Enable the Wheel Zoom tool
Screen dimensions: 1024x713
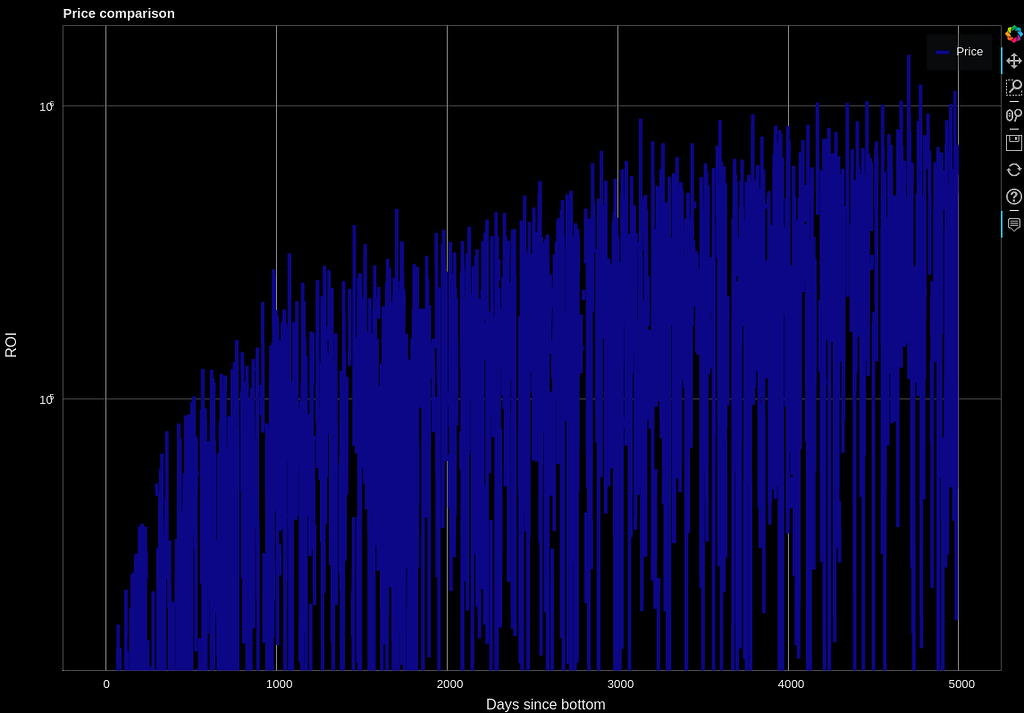pyautogui.click(x=1013, y=114)
